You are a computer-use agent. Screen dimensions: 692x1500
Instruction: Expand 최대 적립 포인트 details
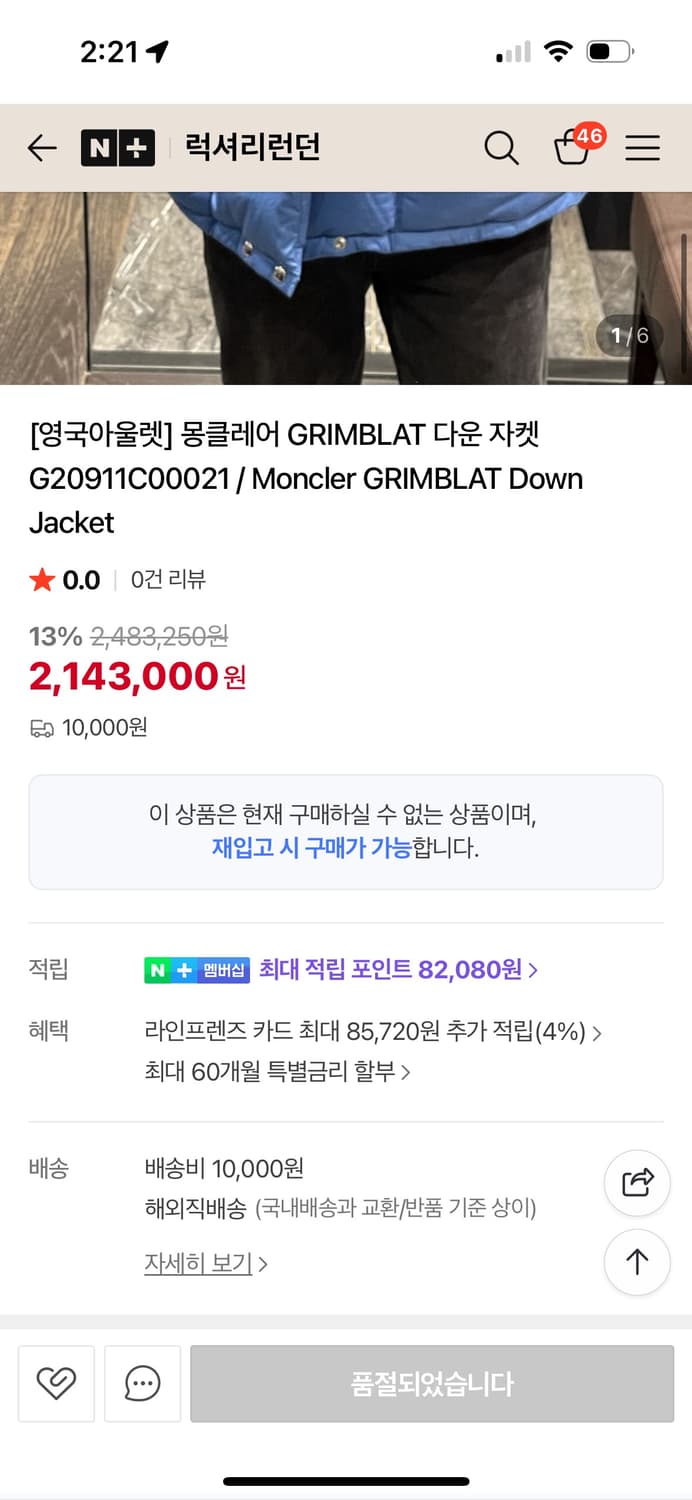click(x=390, y=969)
